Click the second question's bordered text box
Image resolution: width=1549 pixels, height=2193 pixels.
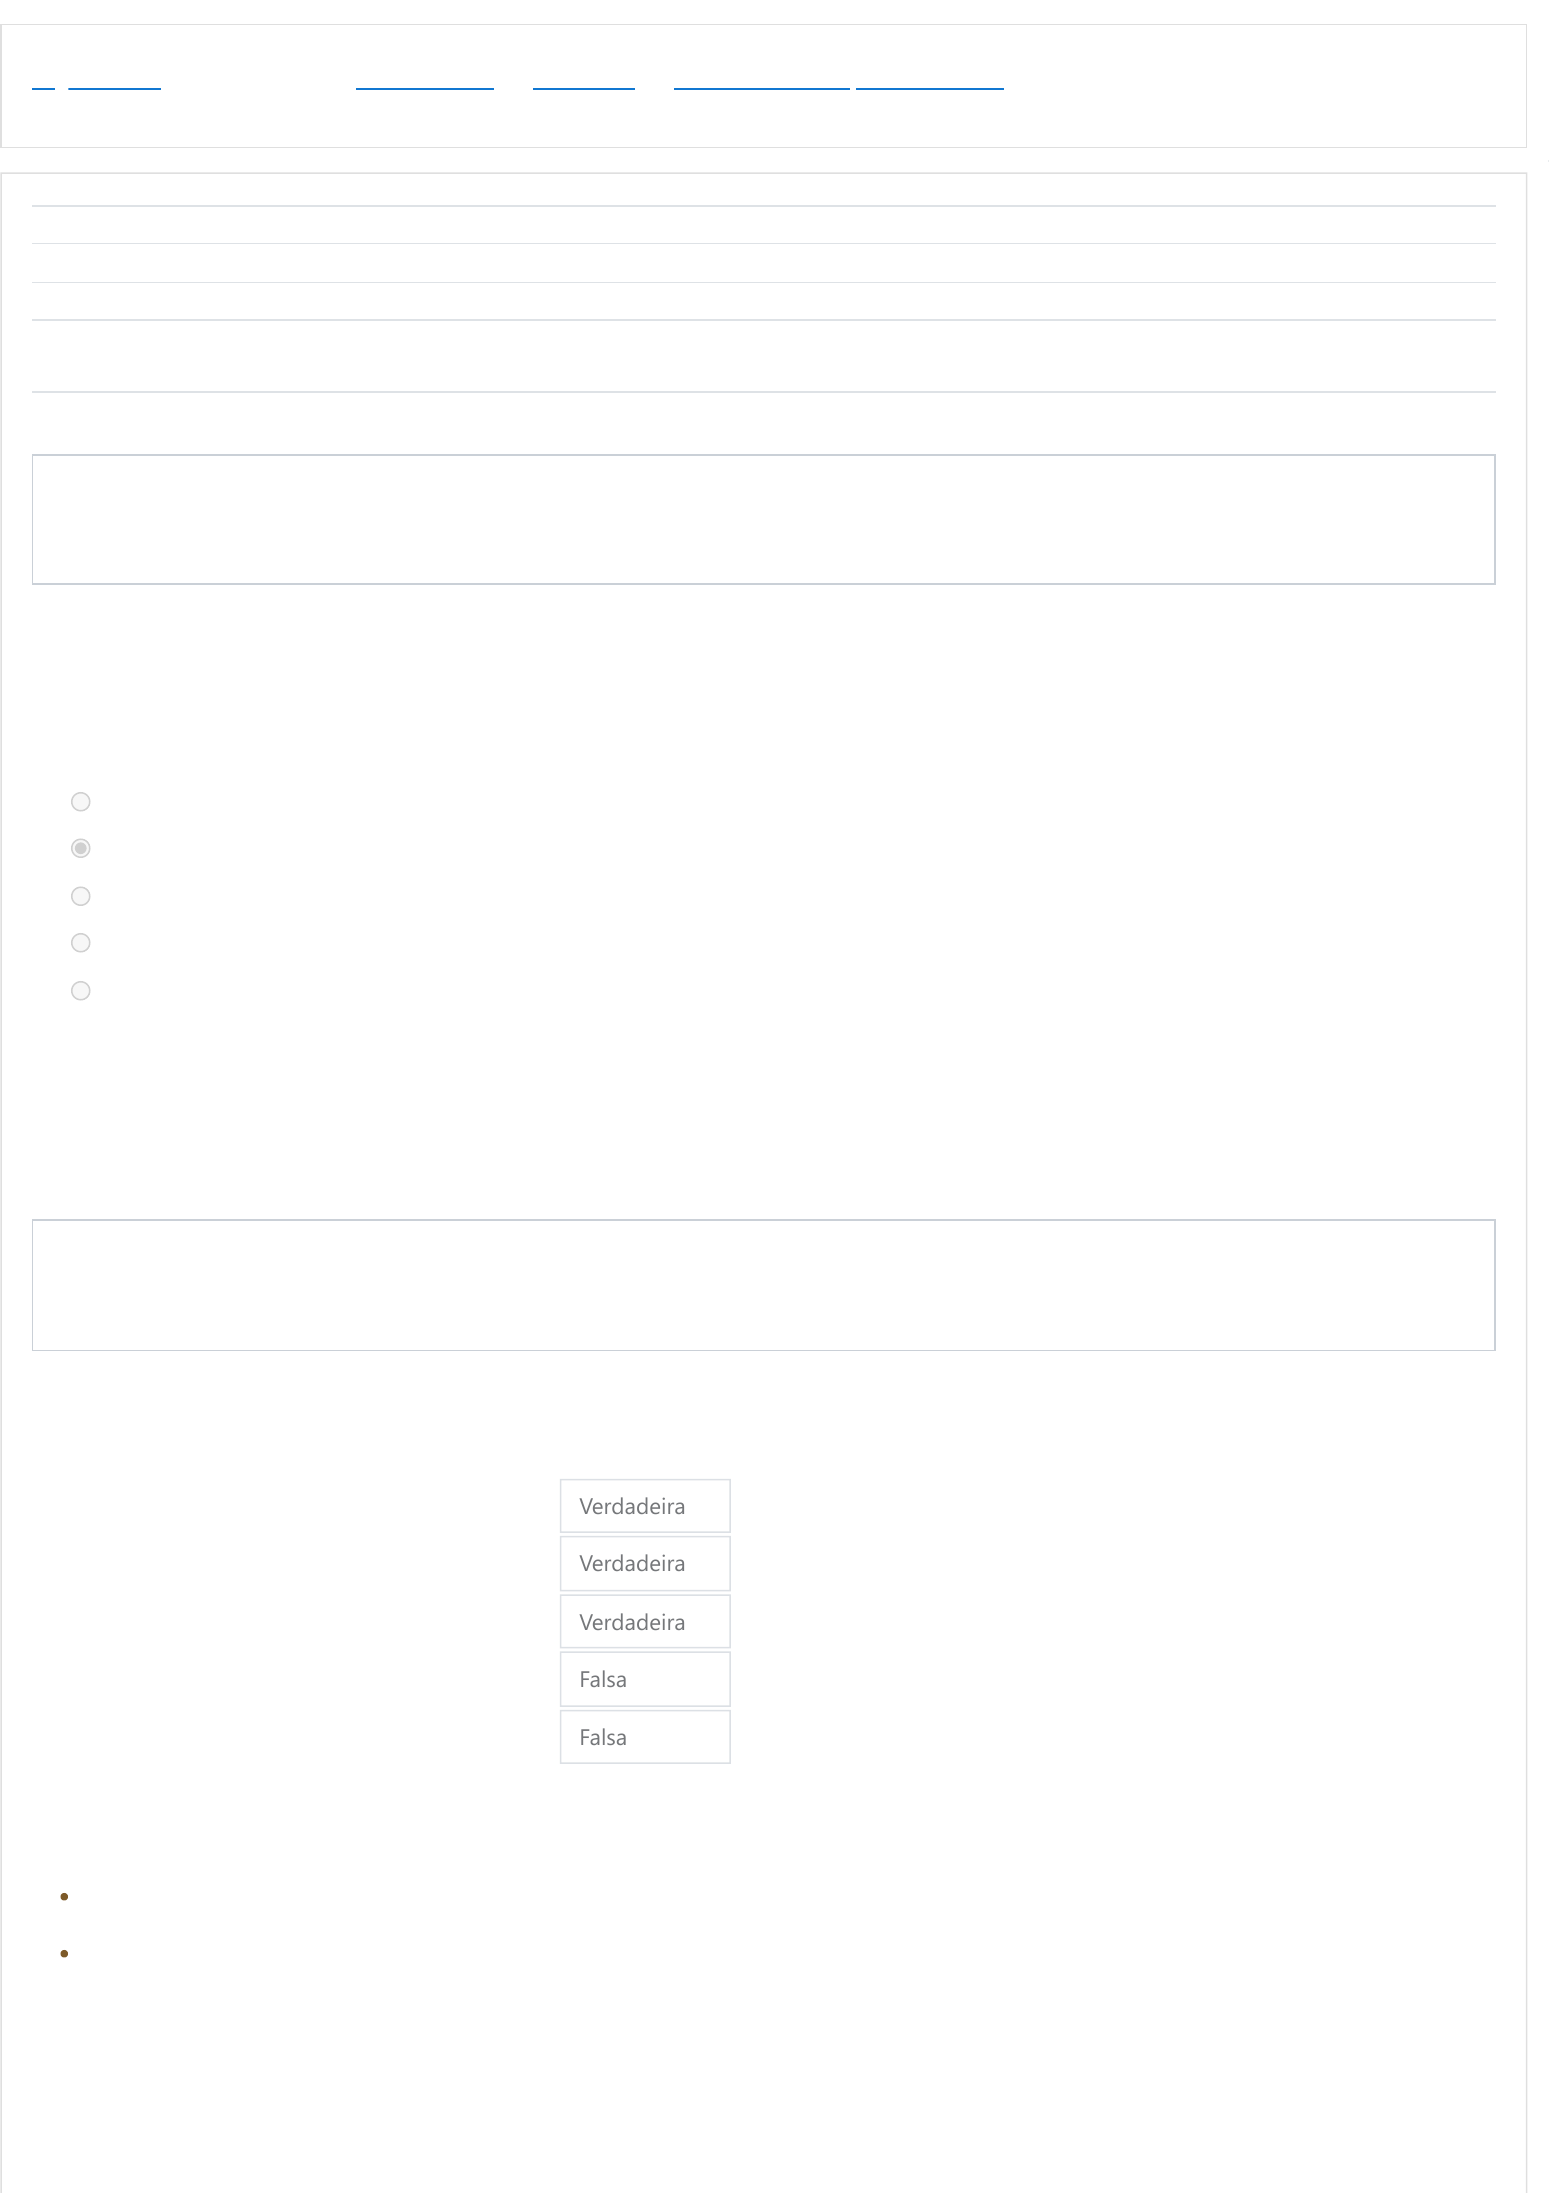(764, 1285)
